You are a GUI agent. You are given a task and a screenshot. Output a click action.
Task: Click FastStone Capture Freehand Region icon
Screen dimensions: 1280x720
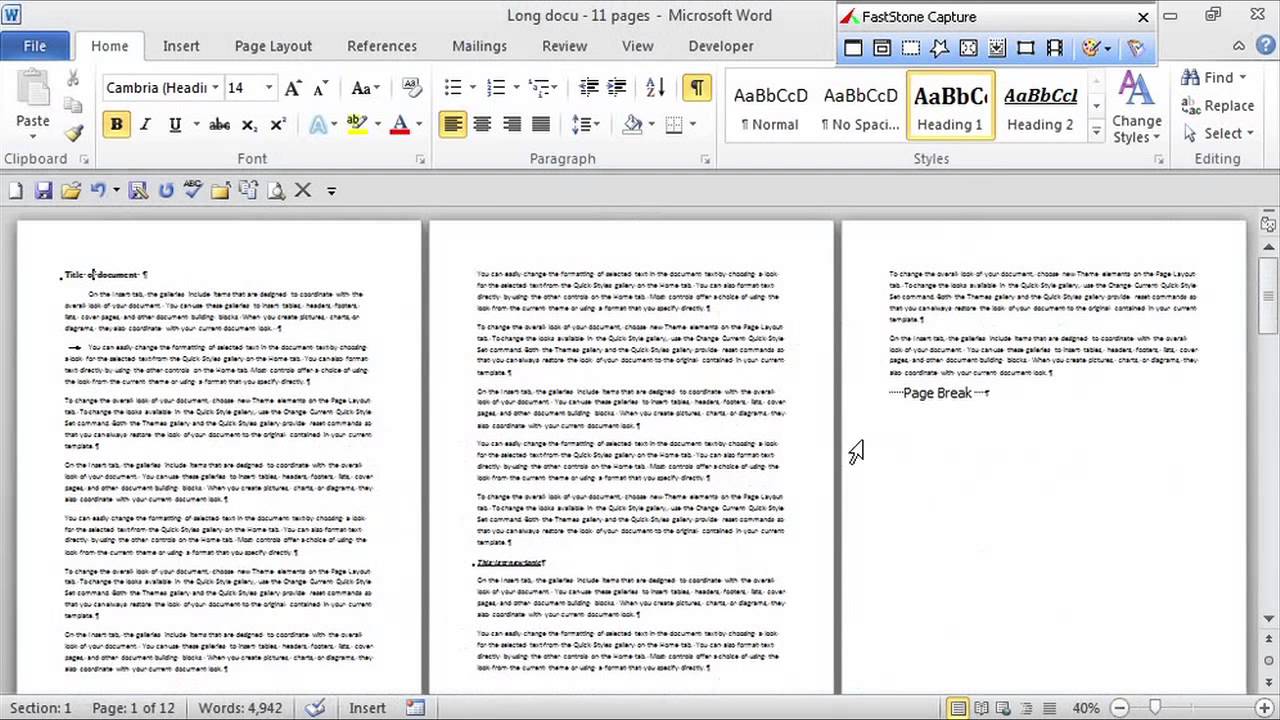[x=939, y=48]
